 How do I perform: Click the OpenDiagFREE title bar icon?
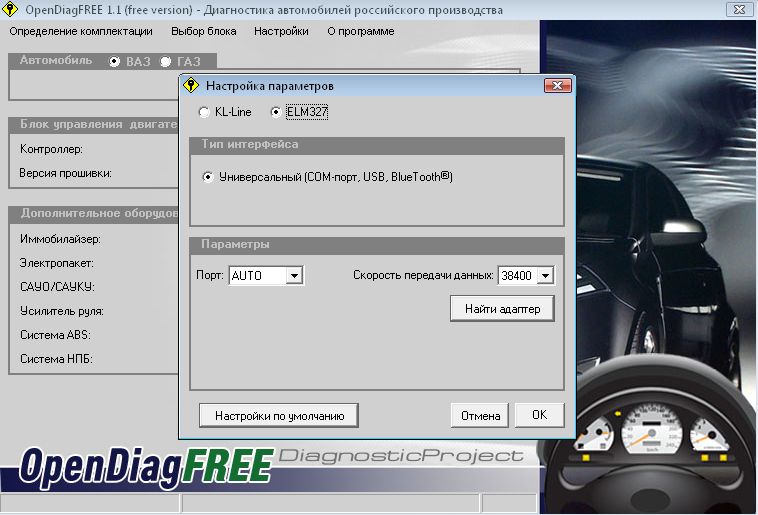coord(10,10)
